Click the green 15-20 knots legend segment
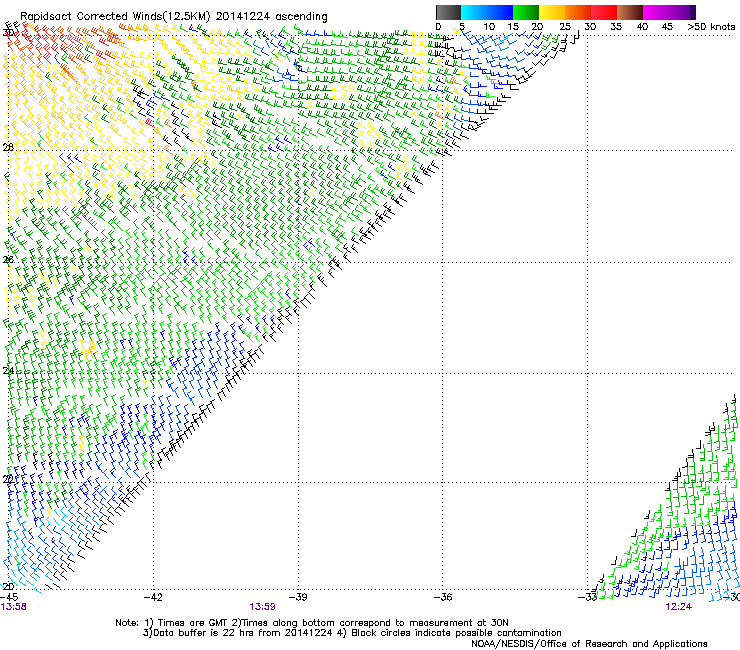The height and width of the screenshot is (650, 740). (x=526, y=12)
